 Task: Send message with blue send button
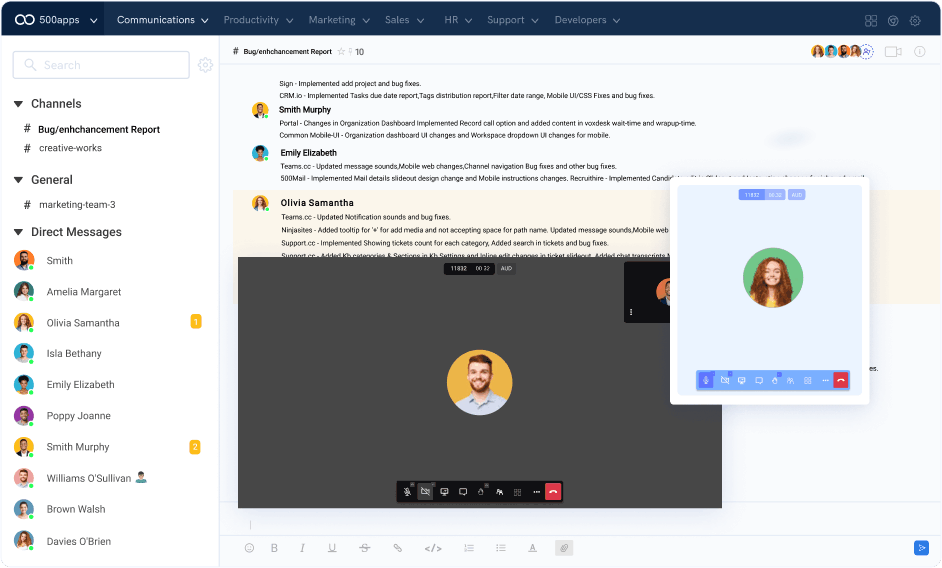[921, 547]
